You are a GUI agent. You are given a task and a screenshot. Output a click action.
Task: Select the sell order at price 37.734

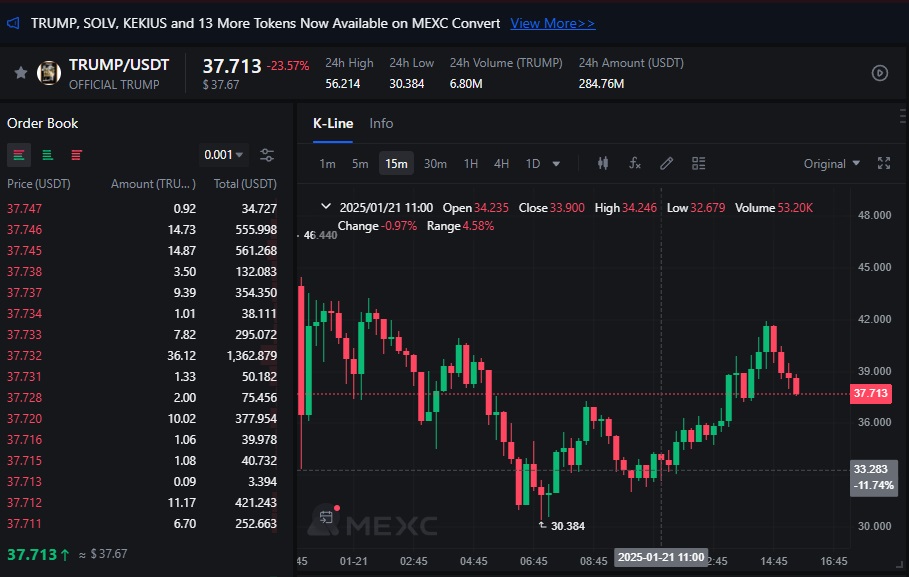(x=141, y=314)
